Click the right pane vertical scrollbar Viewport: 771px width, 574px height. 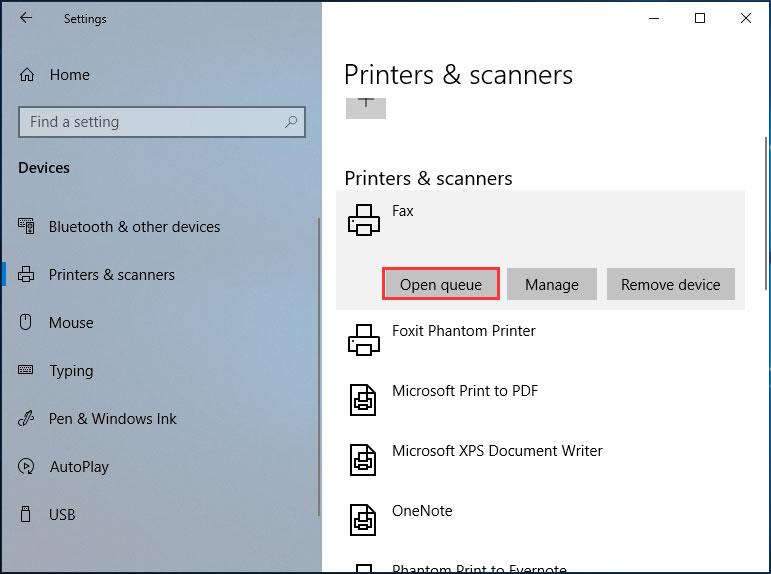766,213
